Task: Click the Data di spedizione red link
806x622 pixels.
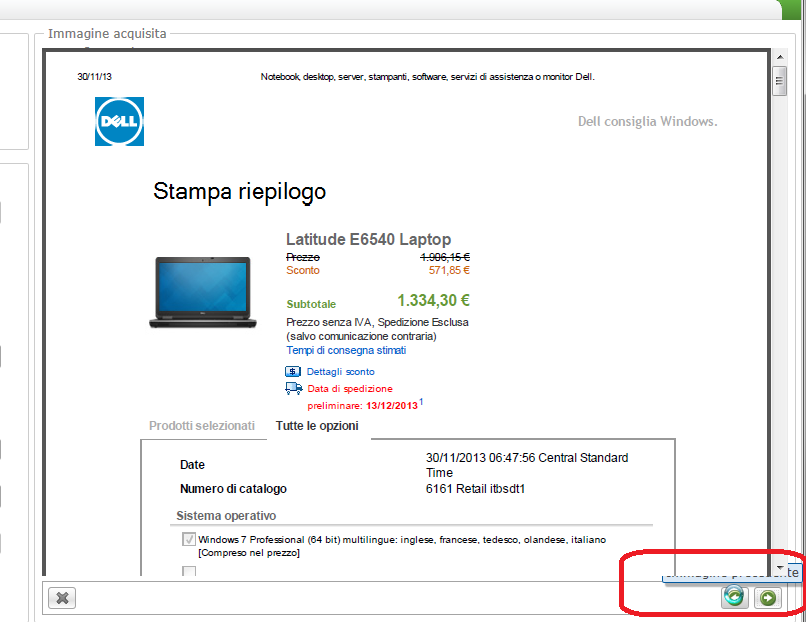Action: [350, 389]
